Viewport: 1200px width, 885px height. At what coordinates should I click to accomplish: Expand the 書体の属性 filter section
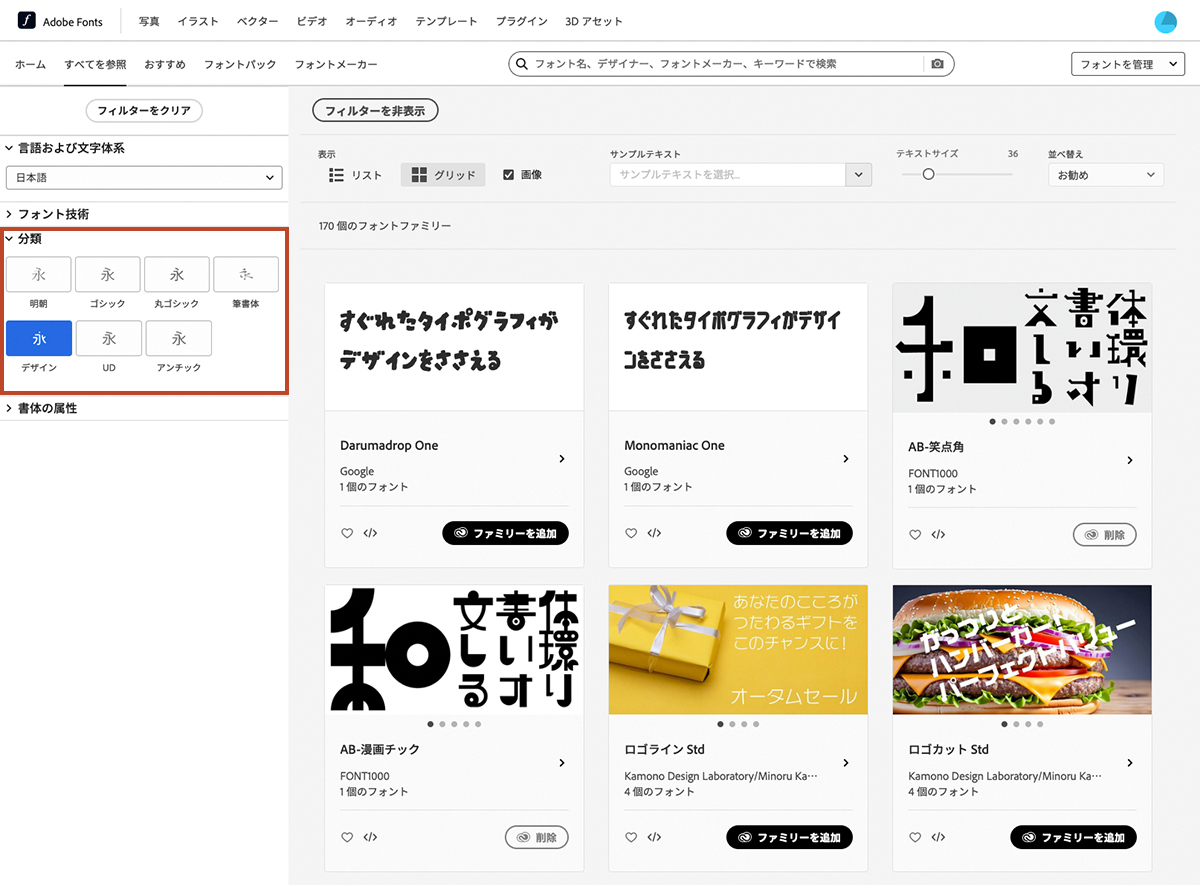click(x=47, y=408)
